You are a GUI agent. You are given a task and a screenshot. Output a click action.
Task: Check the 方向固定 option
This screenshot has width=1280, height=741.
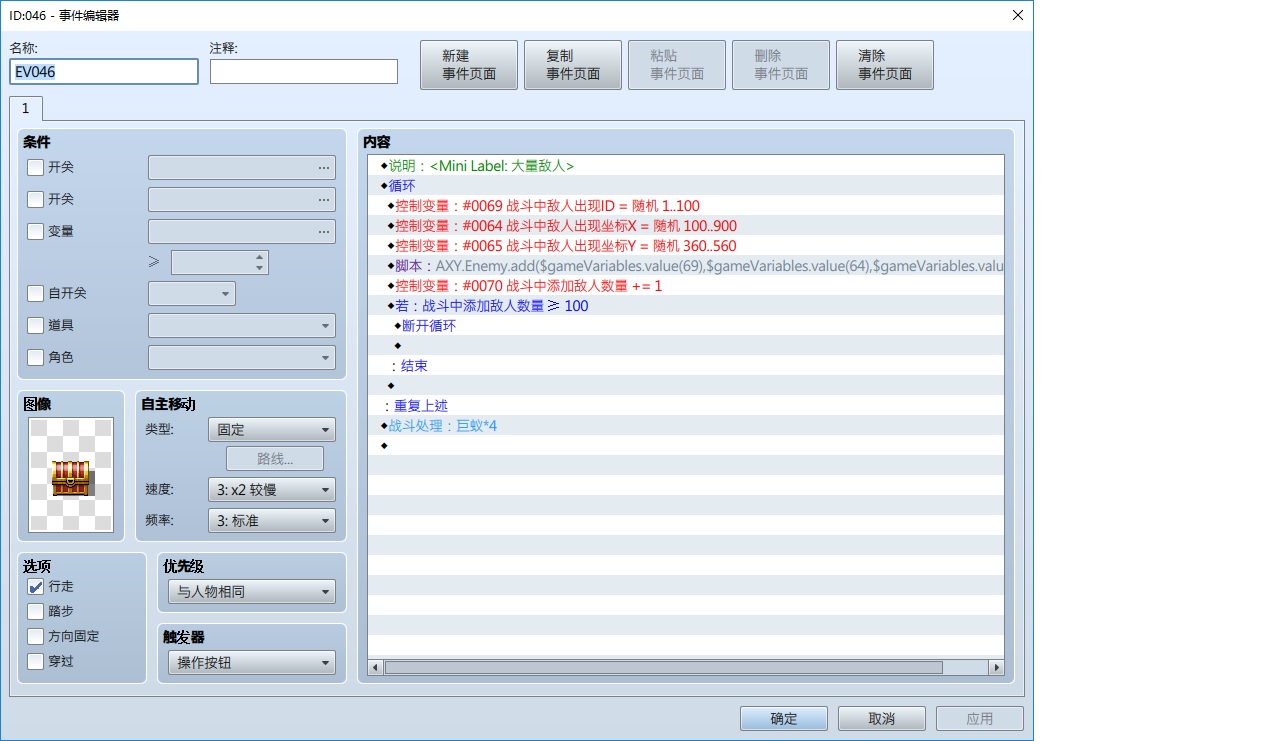coord(36,636)
